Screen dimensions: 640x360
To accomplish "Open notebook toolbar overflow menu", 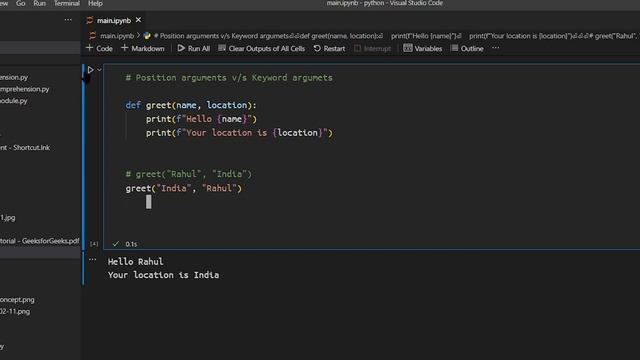I will pos(496,48).
